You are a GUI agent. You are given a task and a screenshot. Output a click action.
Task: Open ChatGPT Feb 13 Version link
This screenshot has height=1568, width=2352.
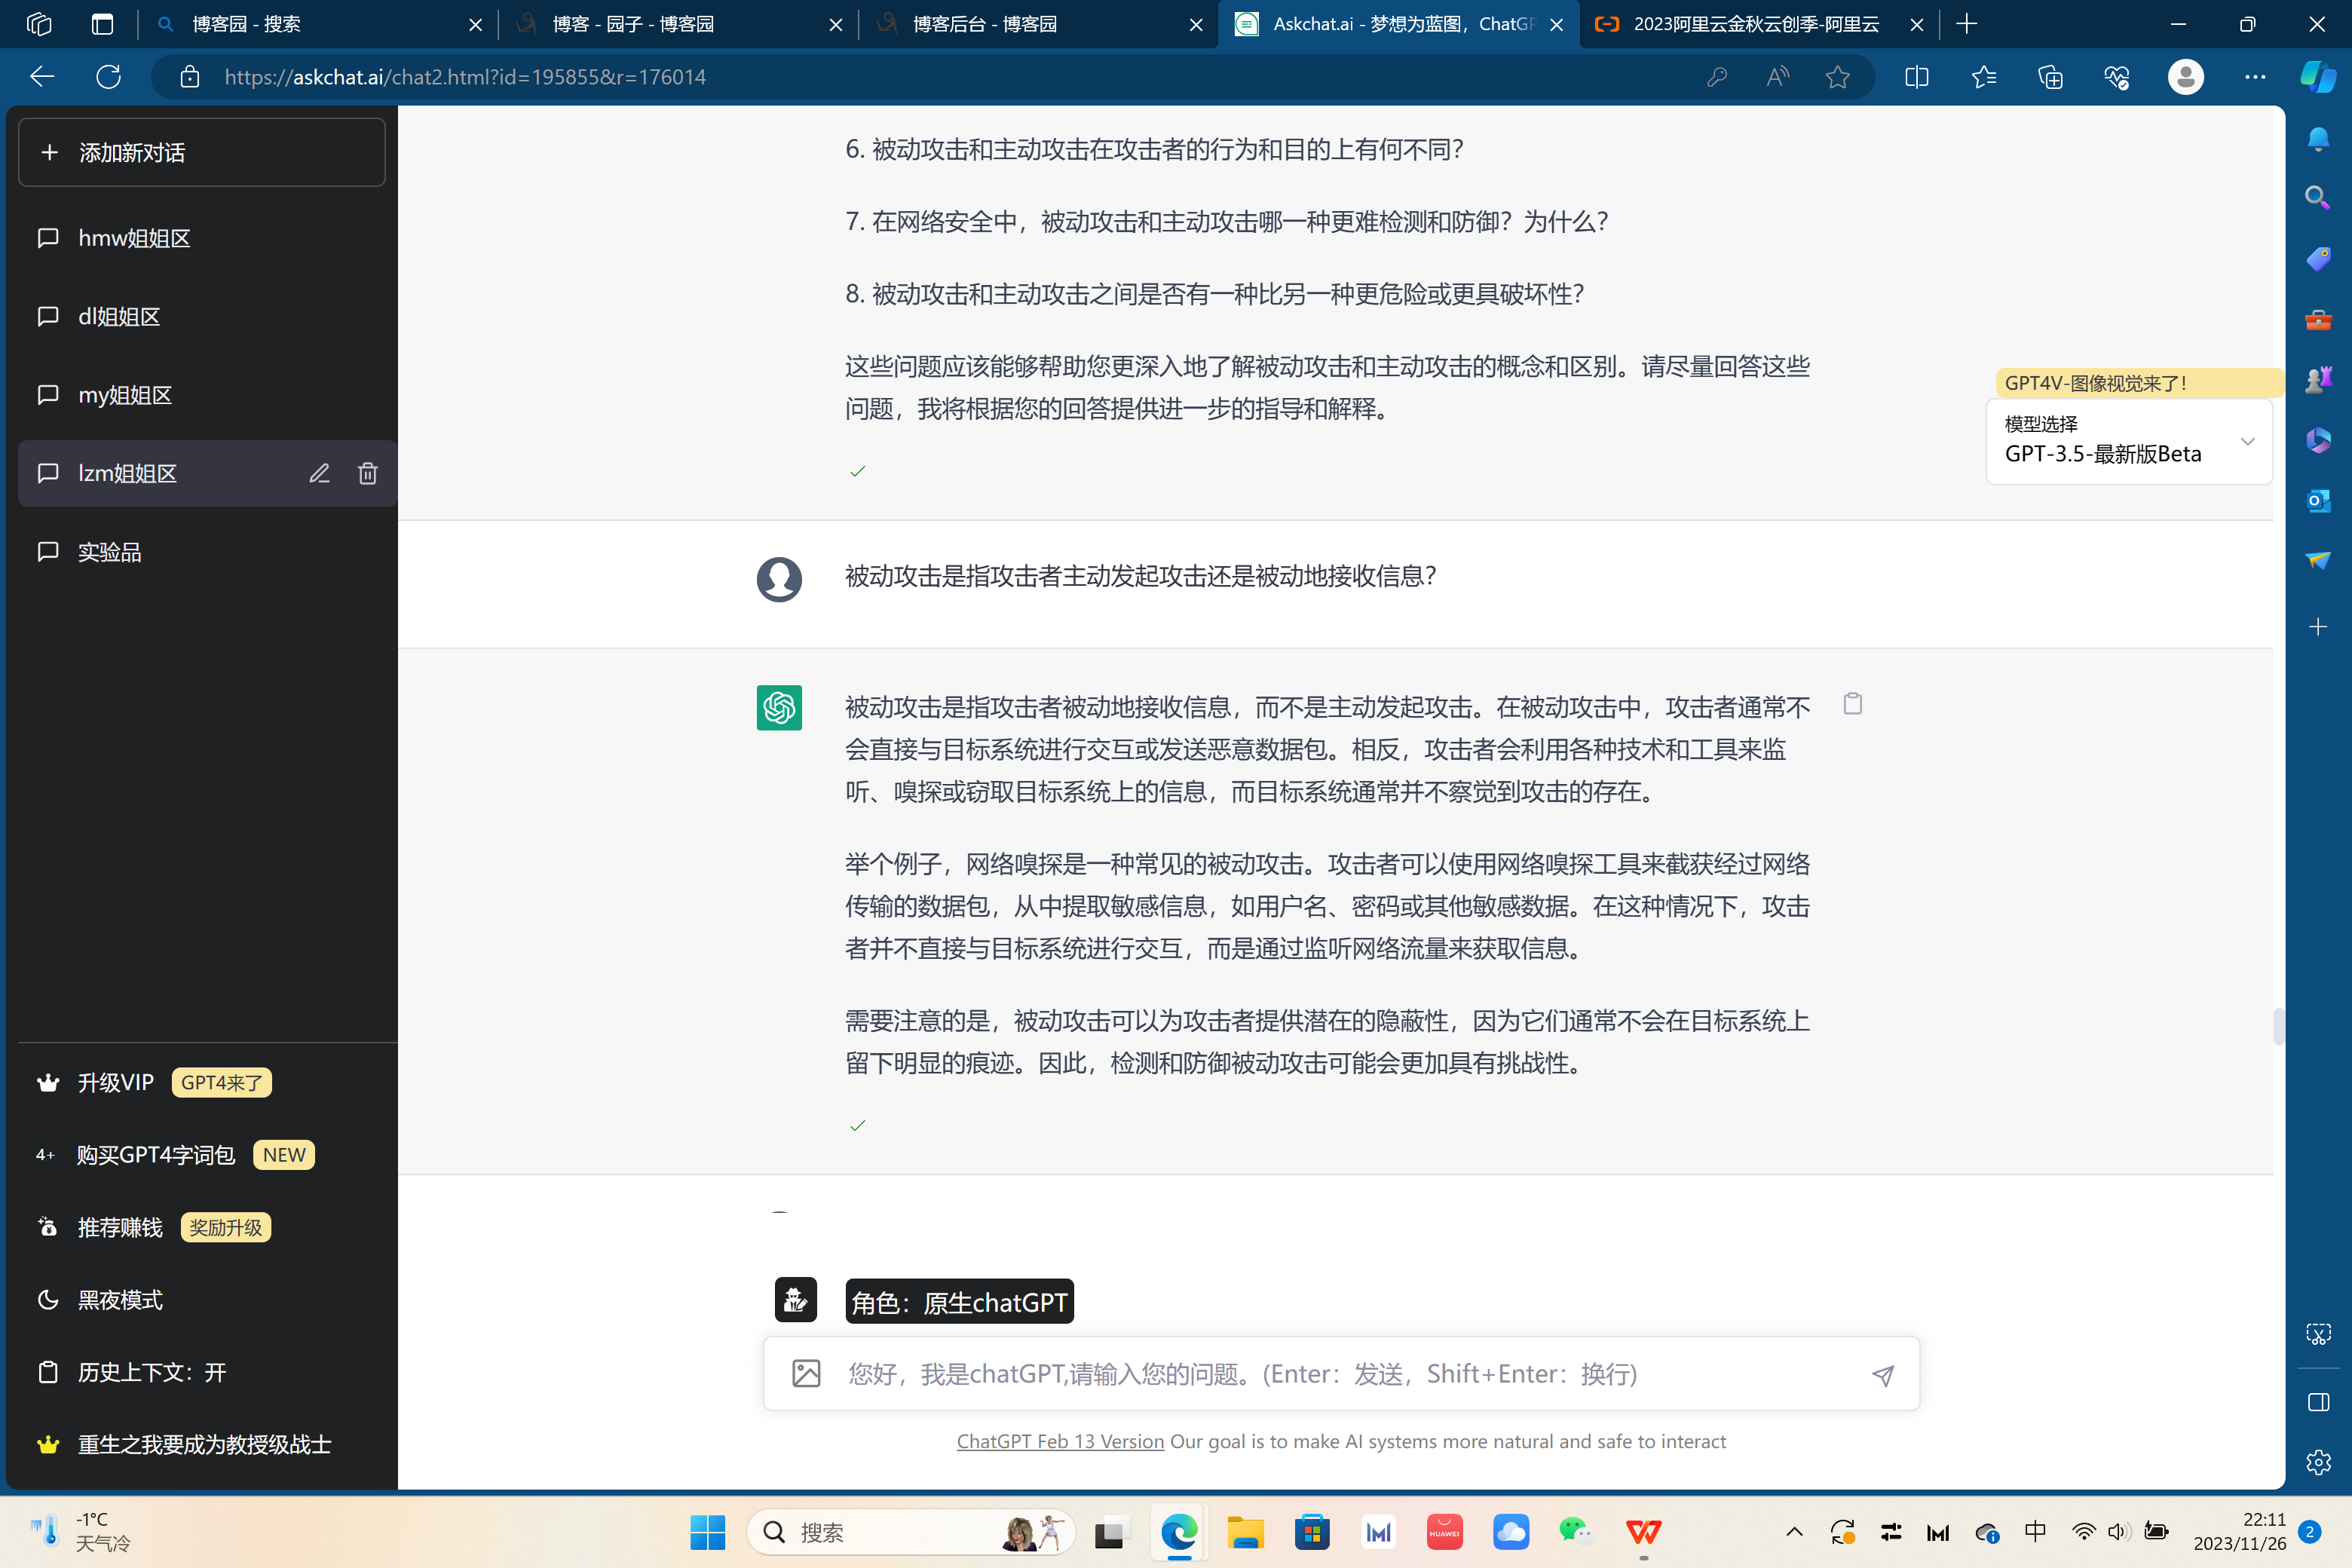(x=1059, y=1441)
